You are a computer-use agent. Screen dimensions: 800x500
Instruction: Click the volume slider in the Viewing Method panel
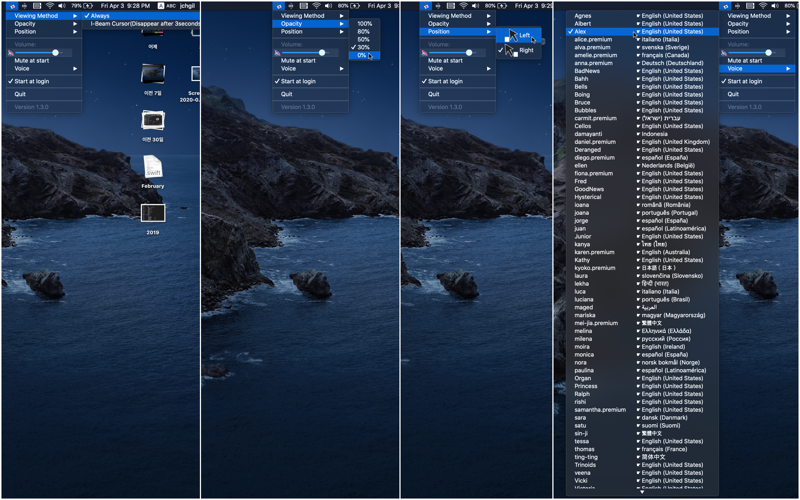click(37, 53)
